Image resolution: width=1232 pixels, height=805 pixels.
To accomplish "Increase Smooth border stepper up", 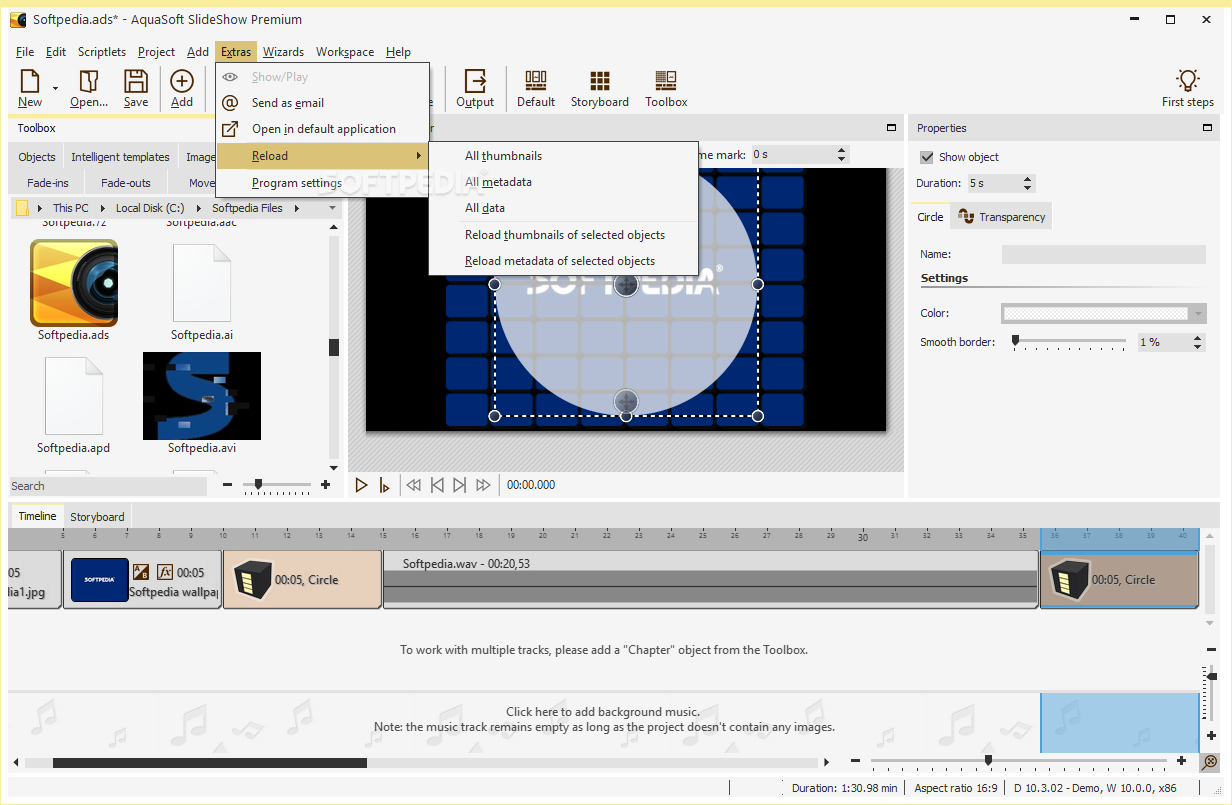I will [x=1198, y=338].
